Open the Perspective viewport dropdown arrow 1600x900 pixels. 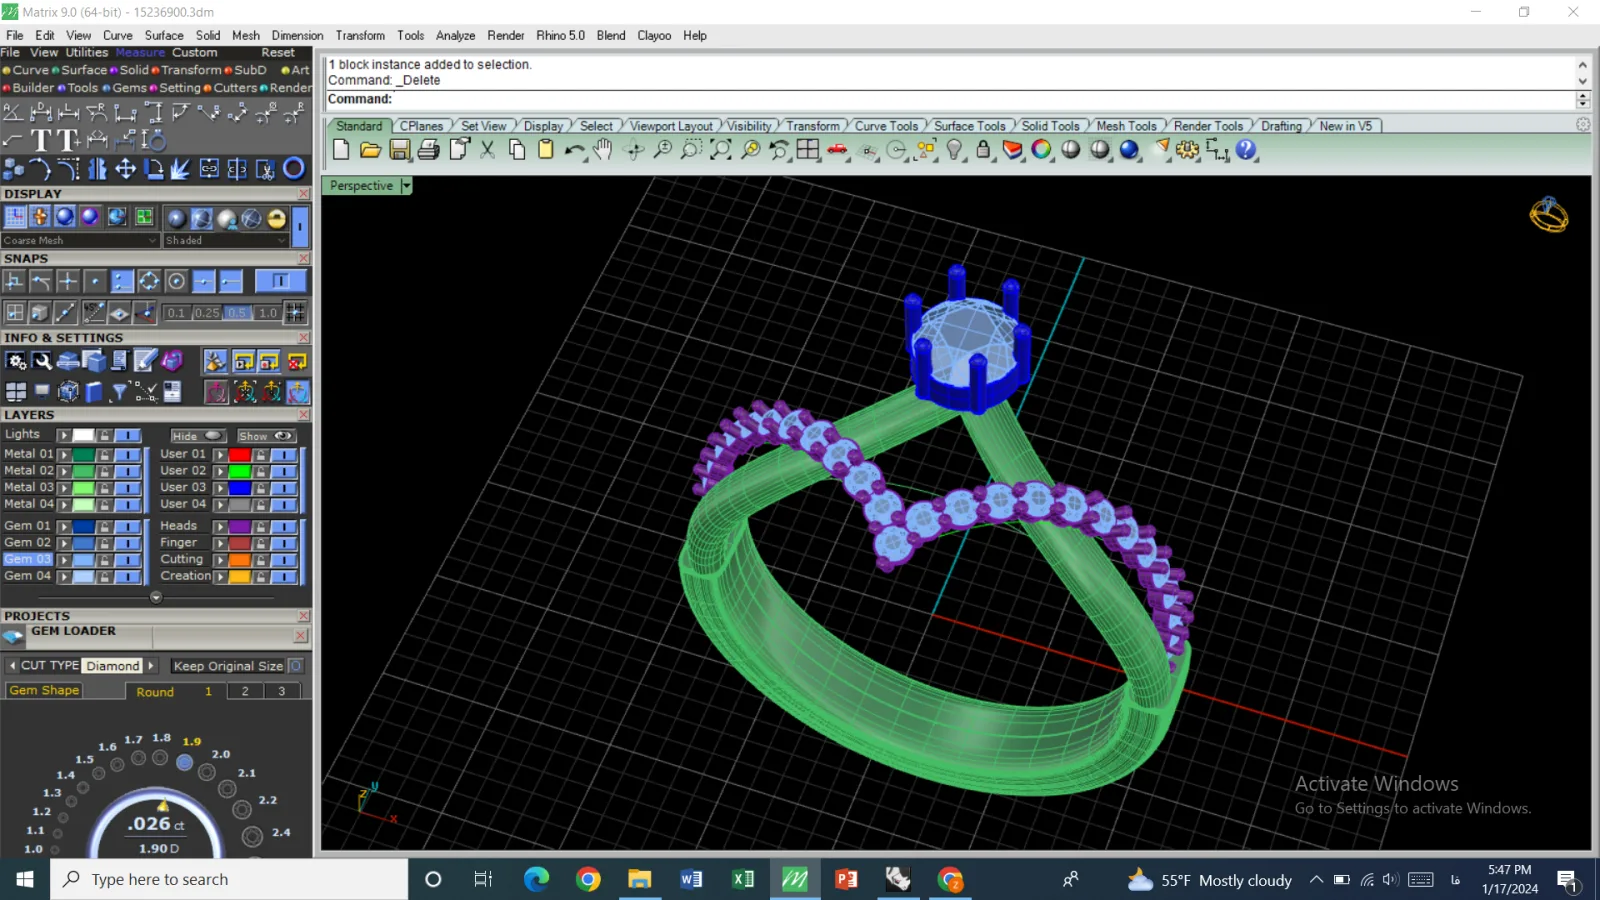click(406, 186)
